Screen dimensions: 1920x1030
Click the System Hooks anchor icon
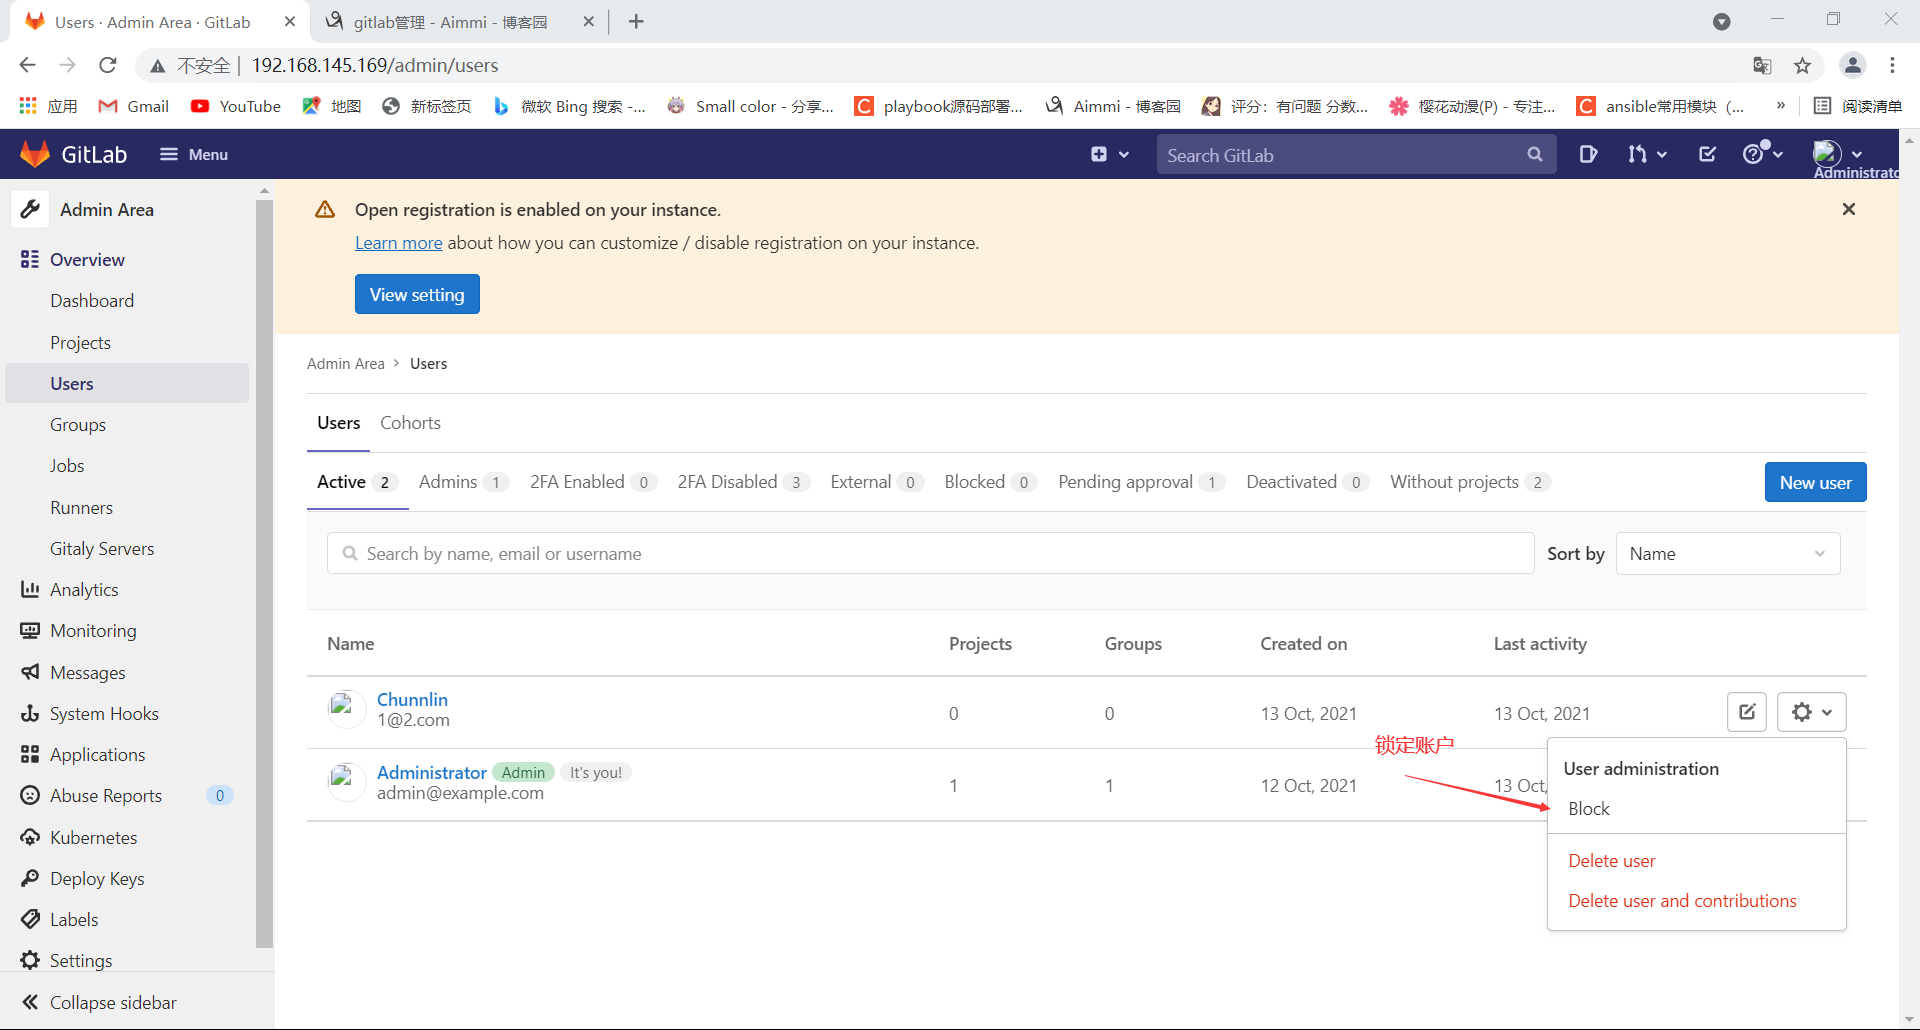tap(30, 714)
